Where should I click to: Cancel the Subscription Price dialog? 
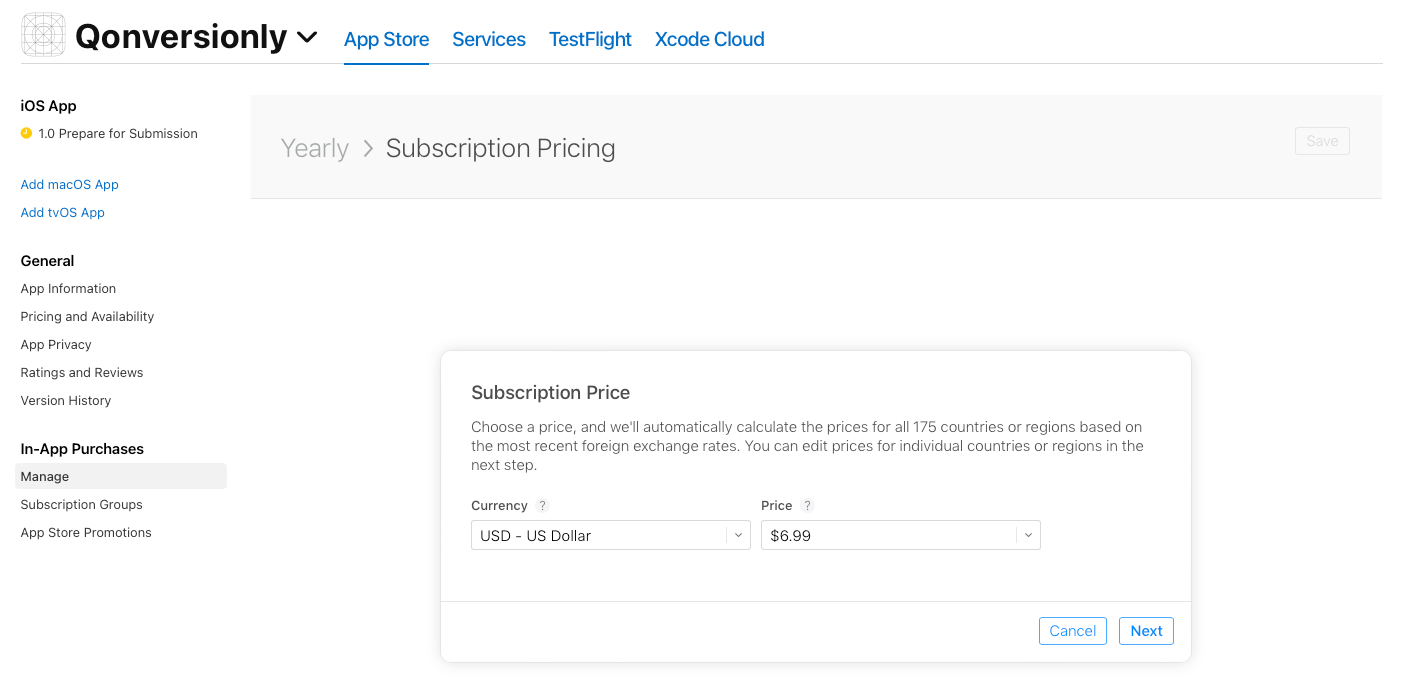point(1073,631)
